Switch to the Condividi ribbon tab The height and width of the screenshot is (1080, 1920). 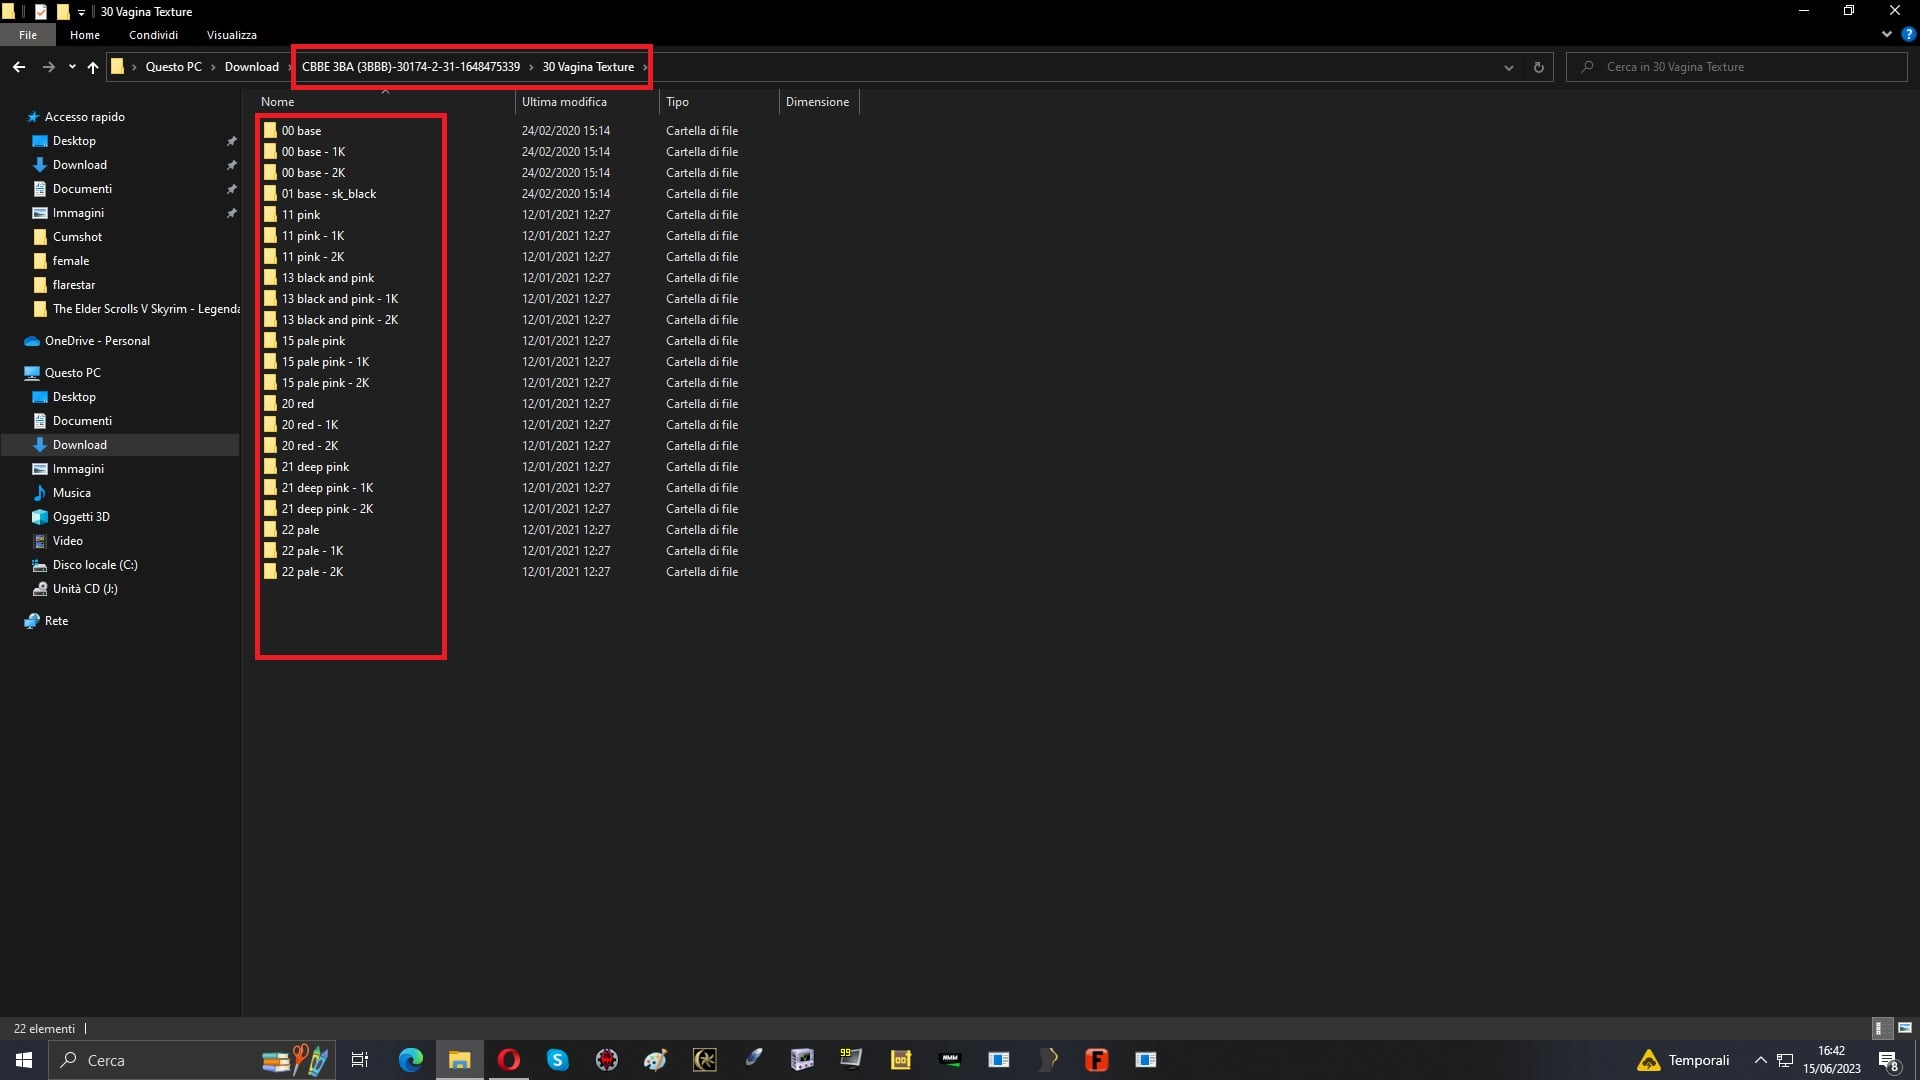(x=153, y=35)
